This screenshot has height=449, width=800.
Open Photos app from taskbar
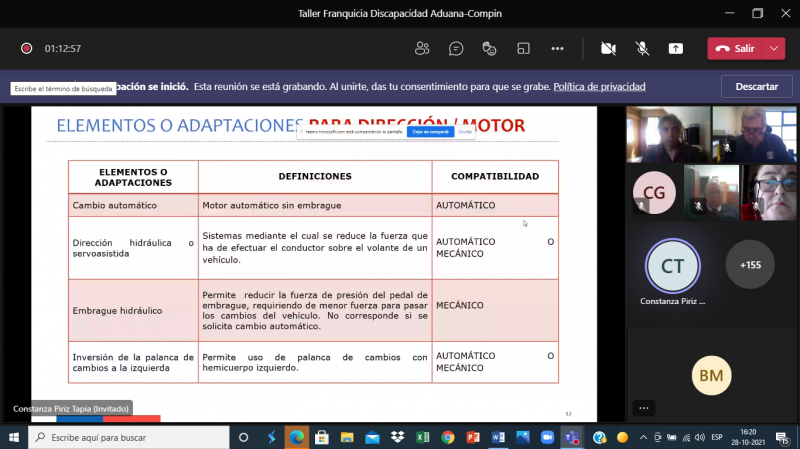click(x=523, y=437)
